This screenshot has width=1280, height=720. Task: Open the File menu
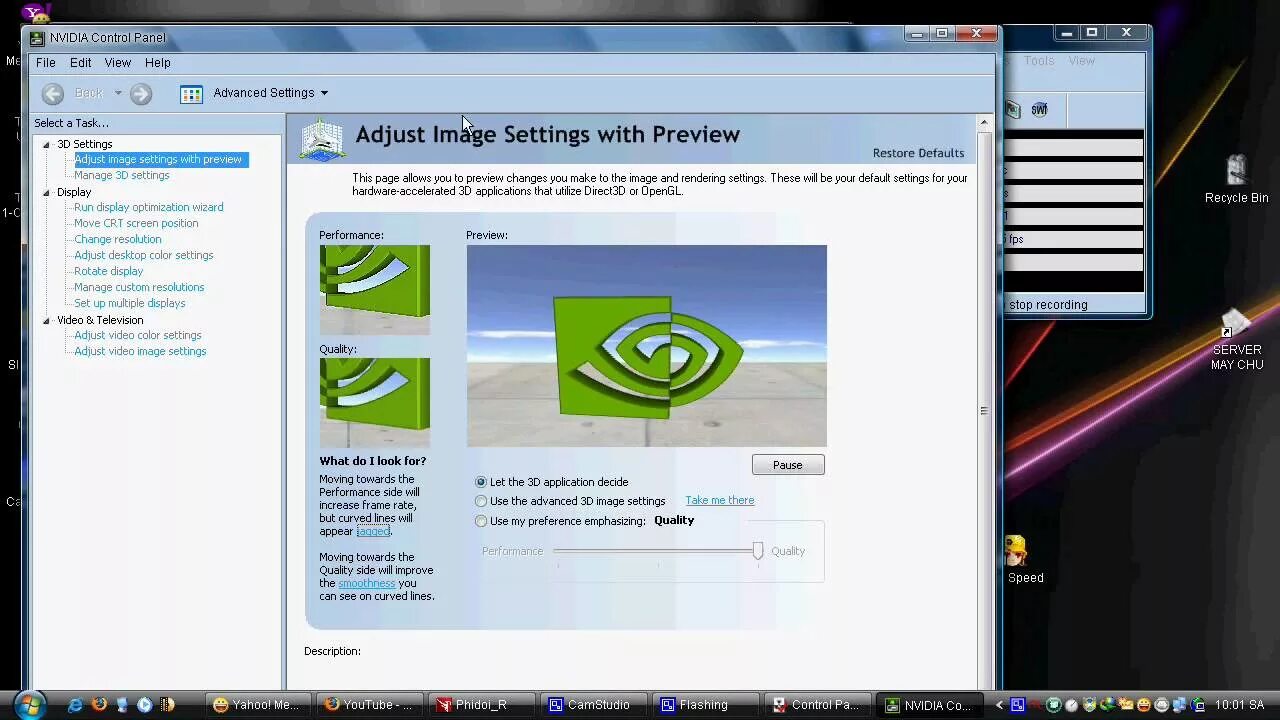[46, 62]
